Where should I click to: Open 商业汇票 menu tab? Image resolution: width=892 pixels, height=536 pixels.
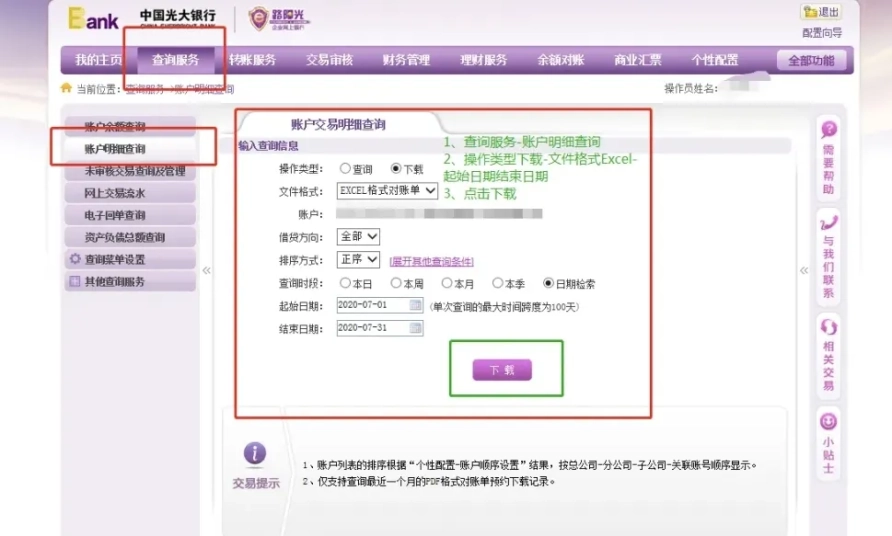638,60
